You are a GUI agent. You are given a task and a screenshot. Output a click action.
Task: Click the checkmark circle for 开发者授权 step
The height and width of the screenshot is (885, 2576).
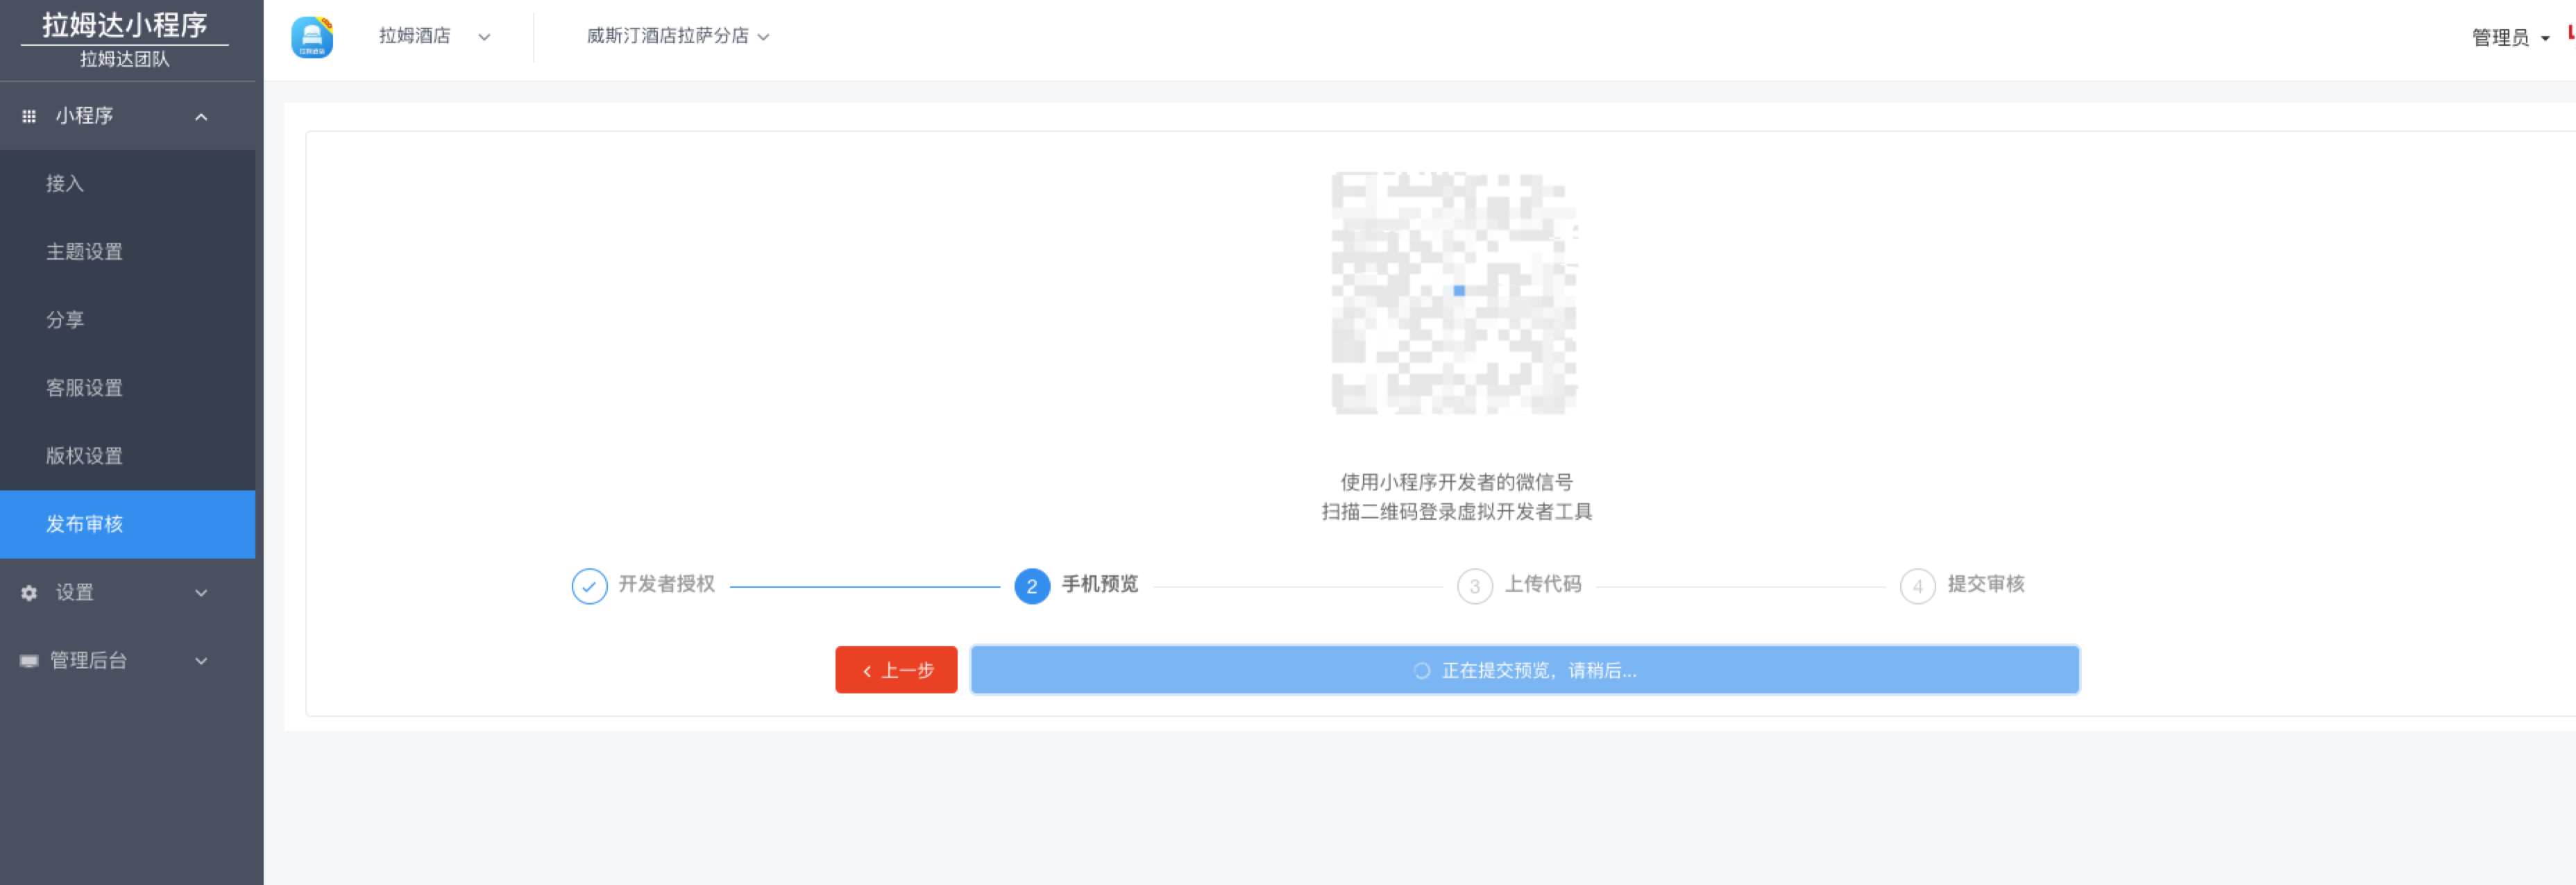[x=589, y=586]
